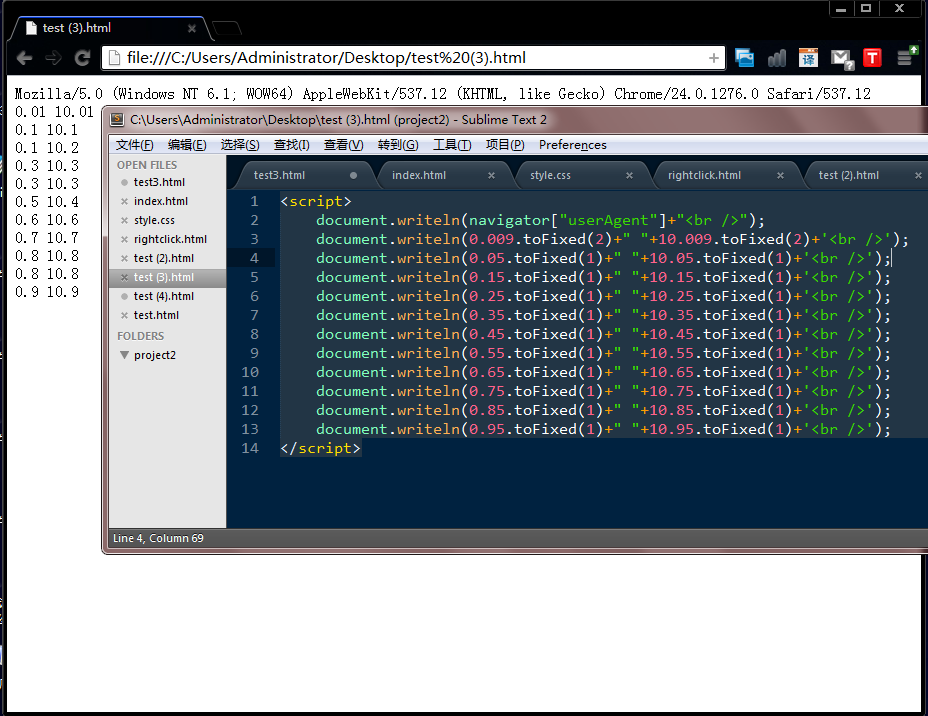Collapse the project2 folder triangle
Viewport: 928px width, 716px height.
pyautogui.click(x=124, y=355)
